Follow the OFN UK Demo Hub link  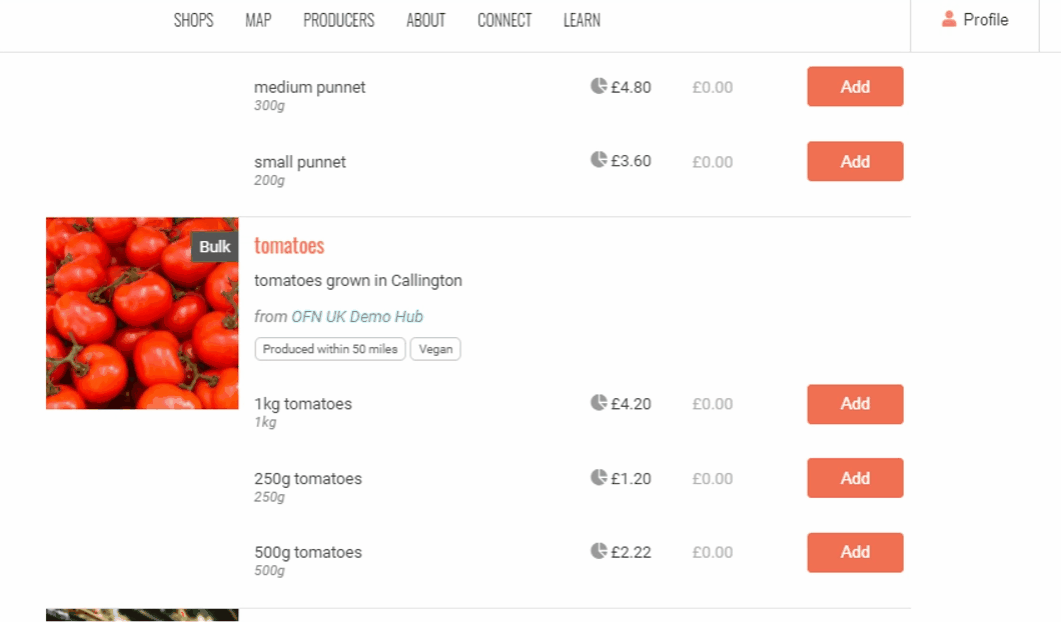(357, 317)
